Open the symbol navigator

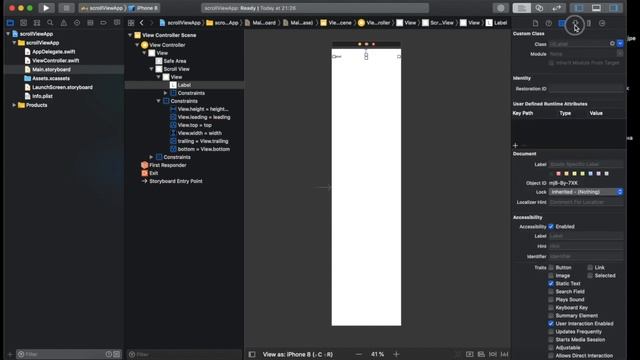[37, 23]
